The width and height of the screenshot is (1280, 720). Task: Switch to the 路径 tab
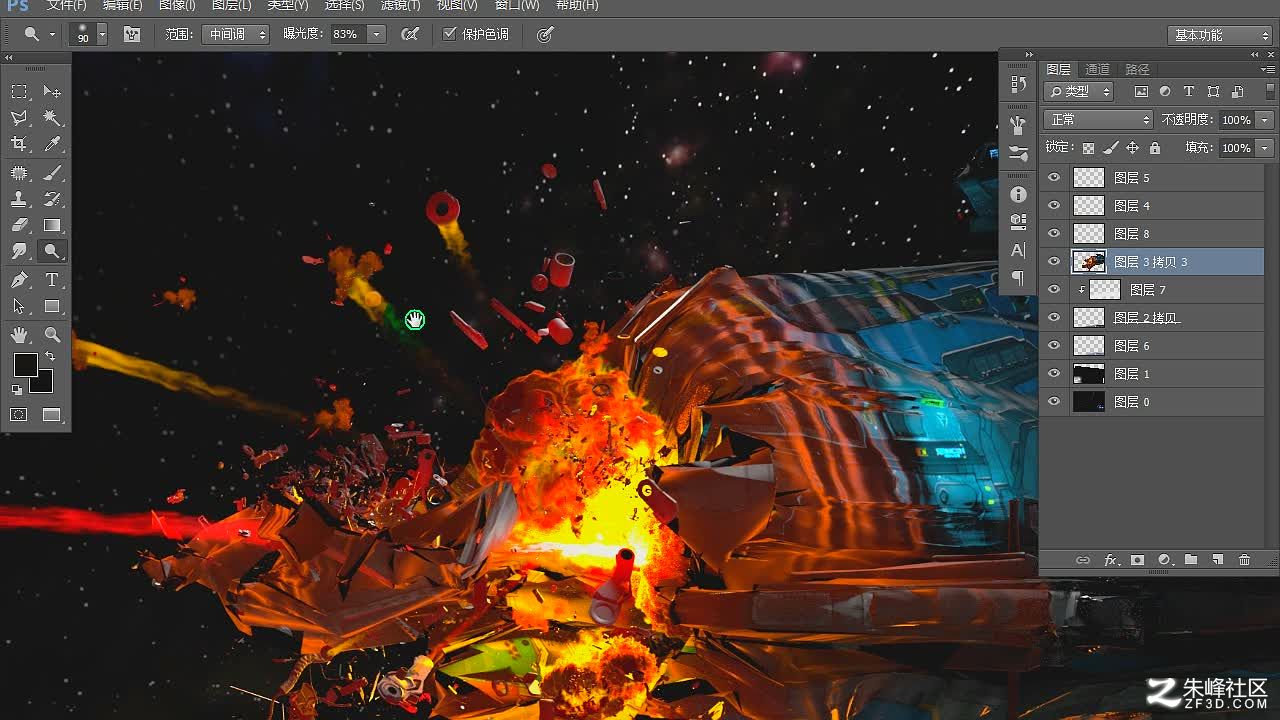(x=1138, y=69)
